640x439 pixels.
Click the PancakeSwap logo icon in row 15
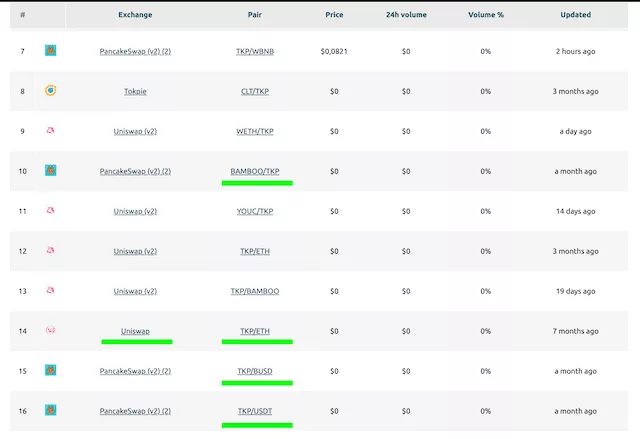(51, 370)
